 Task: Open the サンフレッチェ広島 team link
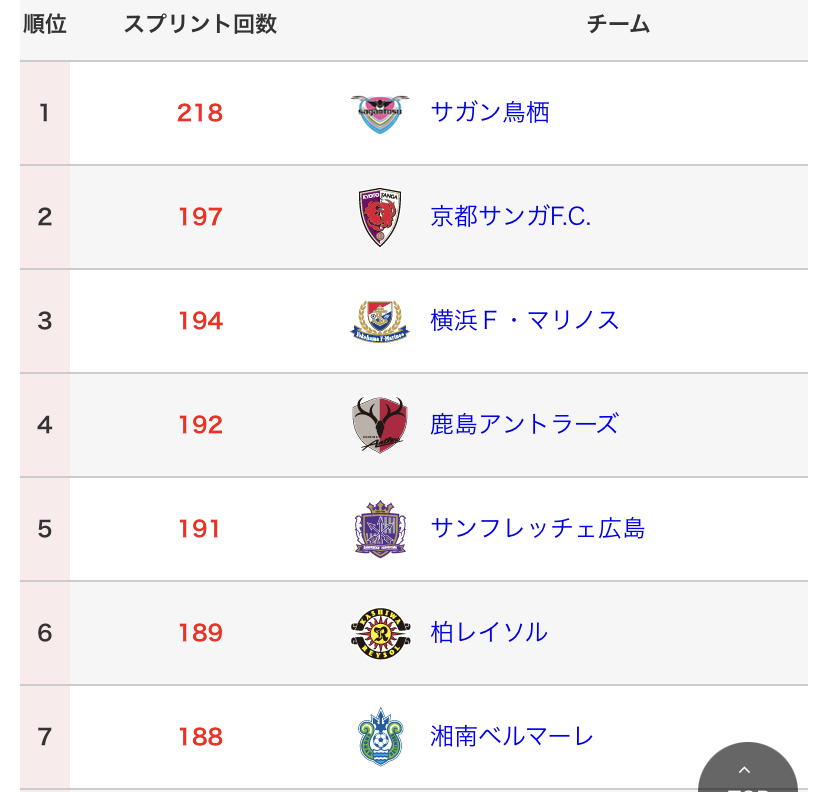coord(538,529)
